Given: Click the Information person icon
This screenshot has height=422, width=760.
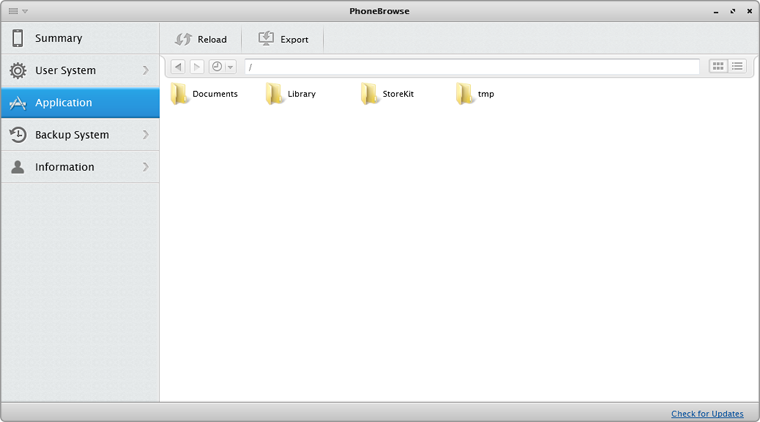Looking at the screenshot, I should tap(18, 167).
